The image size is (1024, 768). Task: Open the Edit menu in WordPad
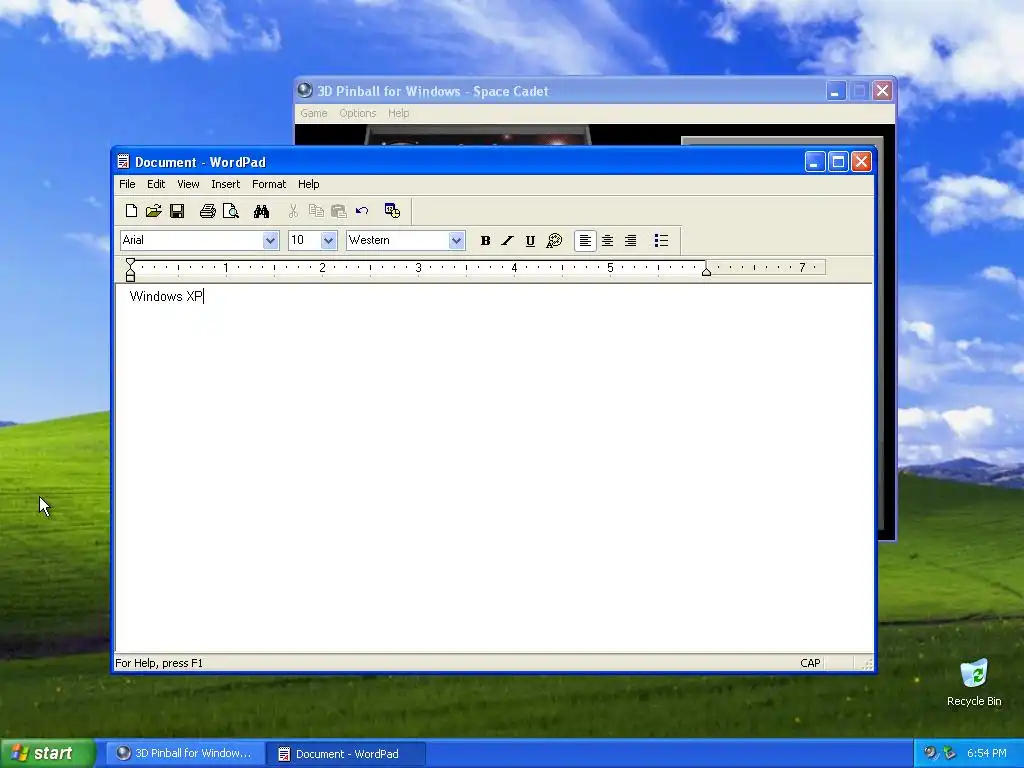[x=155, y=184]
